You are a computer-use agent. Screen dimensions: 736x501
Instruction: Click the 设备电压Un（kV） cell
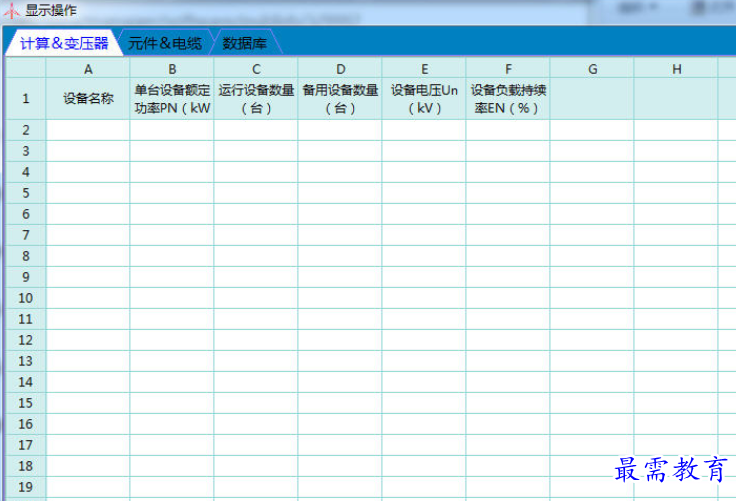424,99
